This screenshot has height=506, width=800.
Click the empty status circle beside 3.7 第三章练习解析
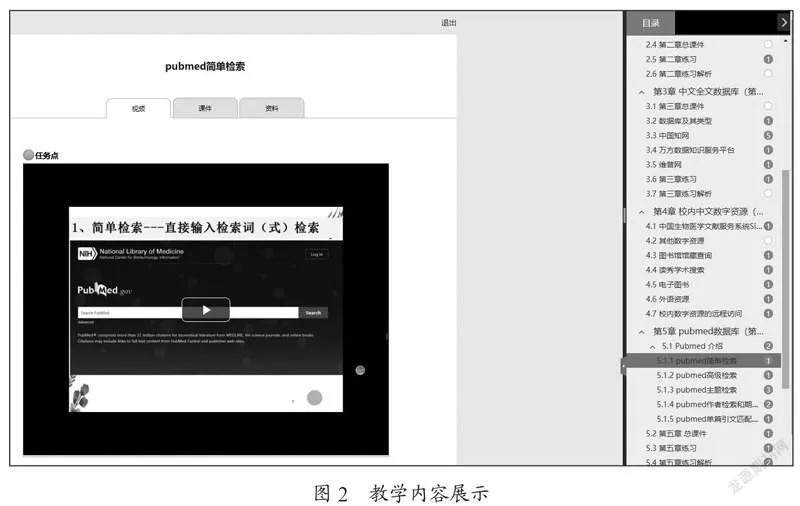tap(768, 193)
